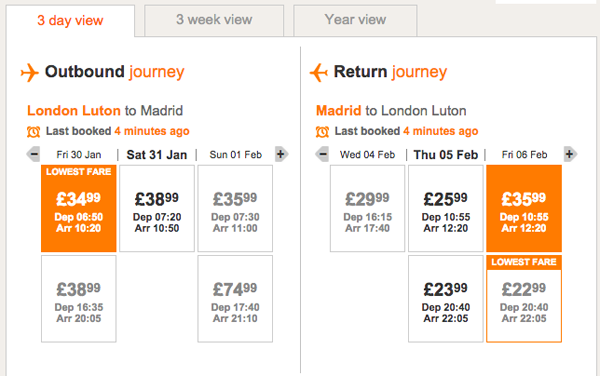Click the outbound next day plus arrow
The height and width of the screenshot is (376, 600).
[281, 155]
